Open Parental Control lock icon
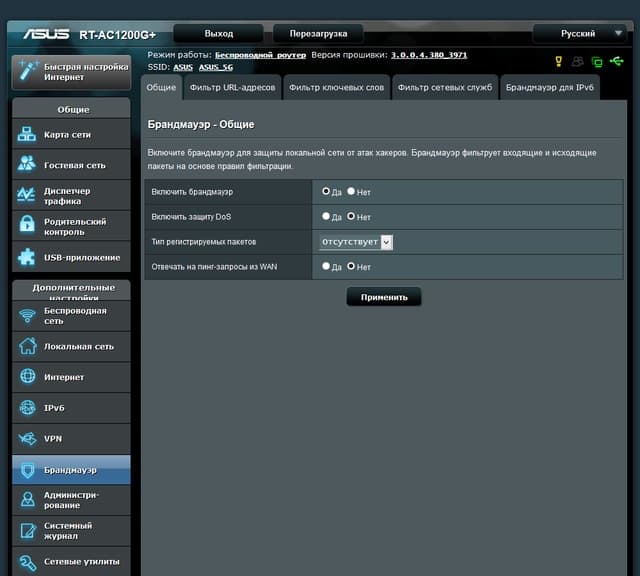 tap(27, 225)
